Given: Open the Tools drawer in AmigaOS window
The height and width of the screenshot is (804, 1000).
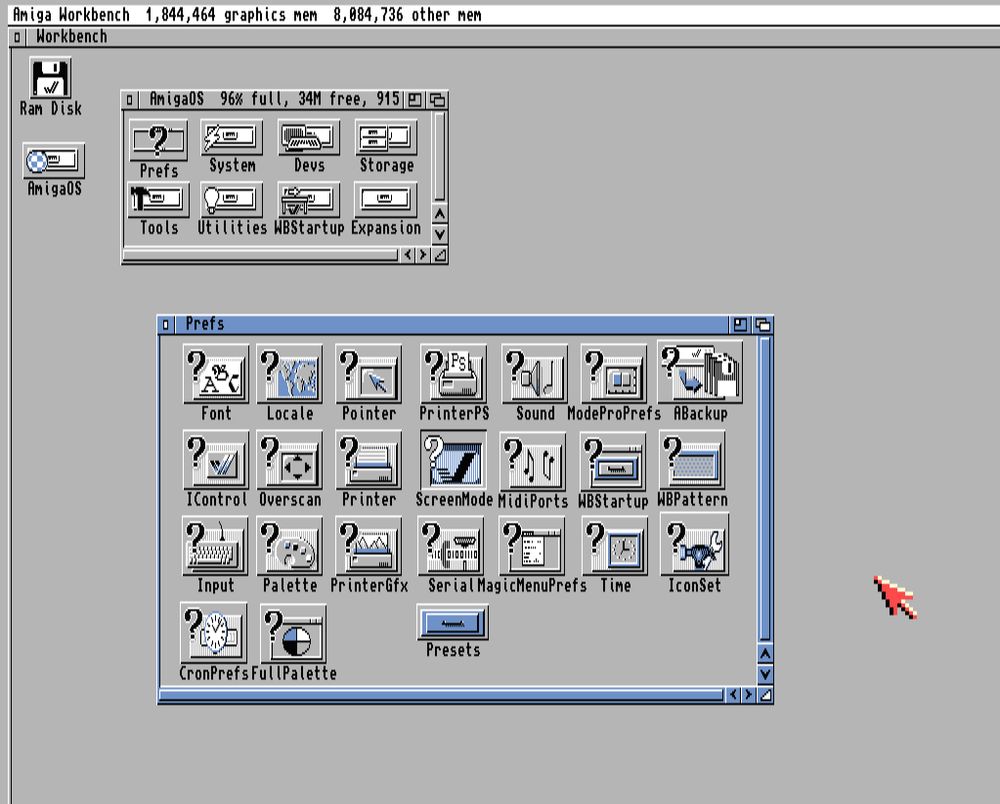Looking at the screenshot, I should 158,200.
